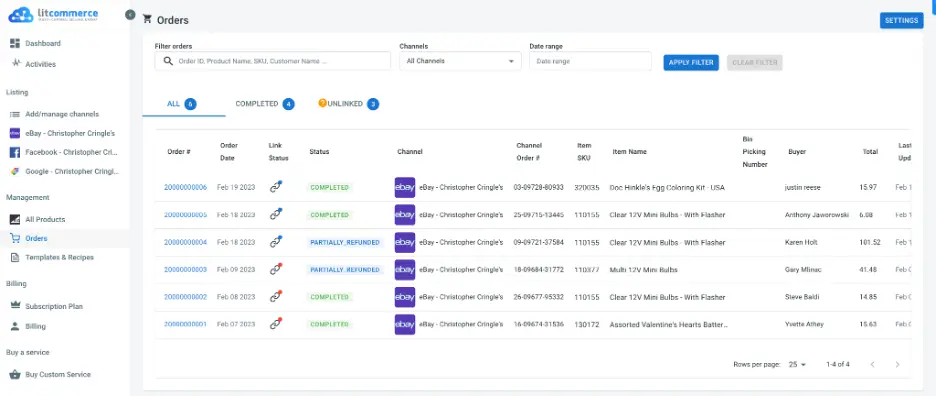Click the question mark icon on Unlinked tab
Viewport: 936px width, 396px height.
click(322, 103)
